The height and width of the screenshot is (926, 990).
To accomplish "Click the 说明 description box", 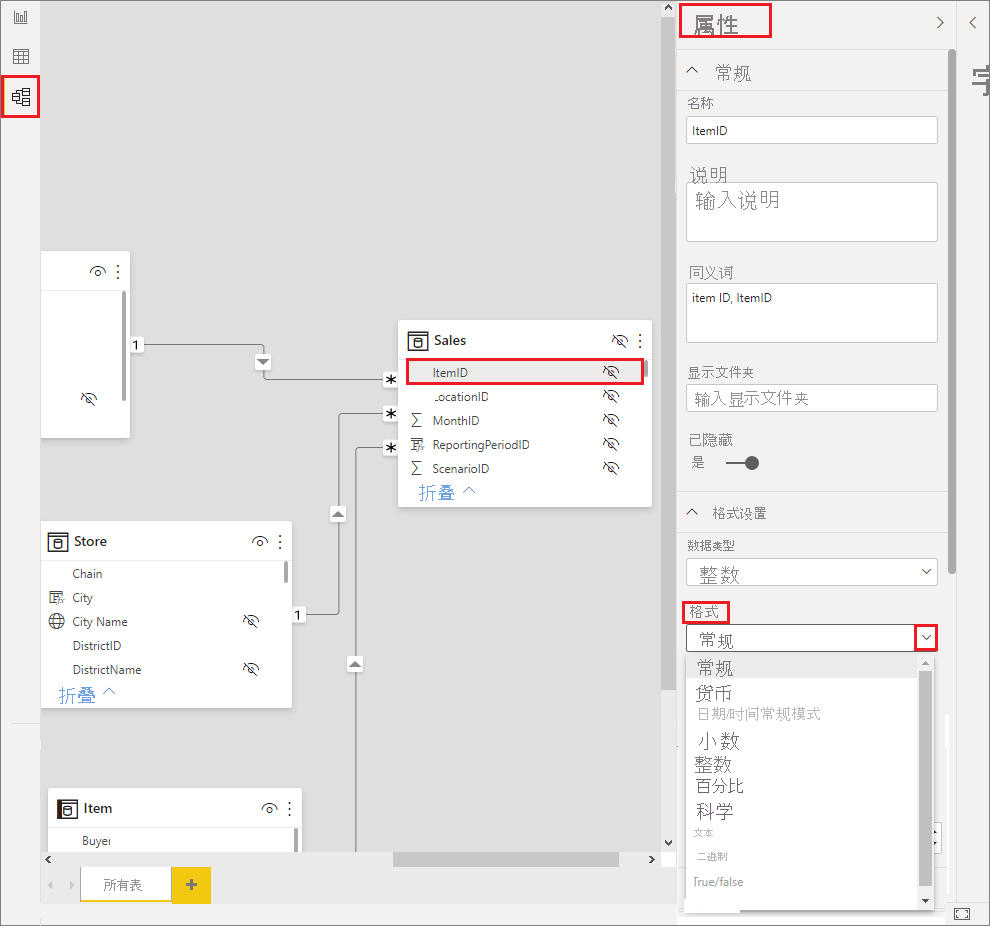I will (811, 212).
